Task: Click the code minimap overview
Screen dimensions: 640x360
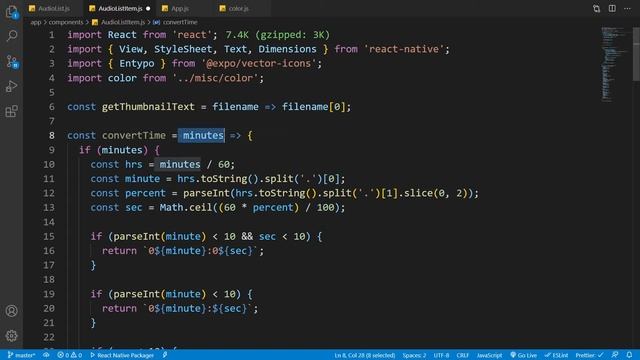Action: click(614, 64)
